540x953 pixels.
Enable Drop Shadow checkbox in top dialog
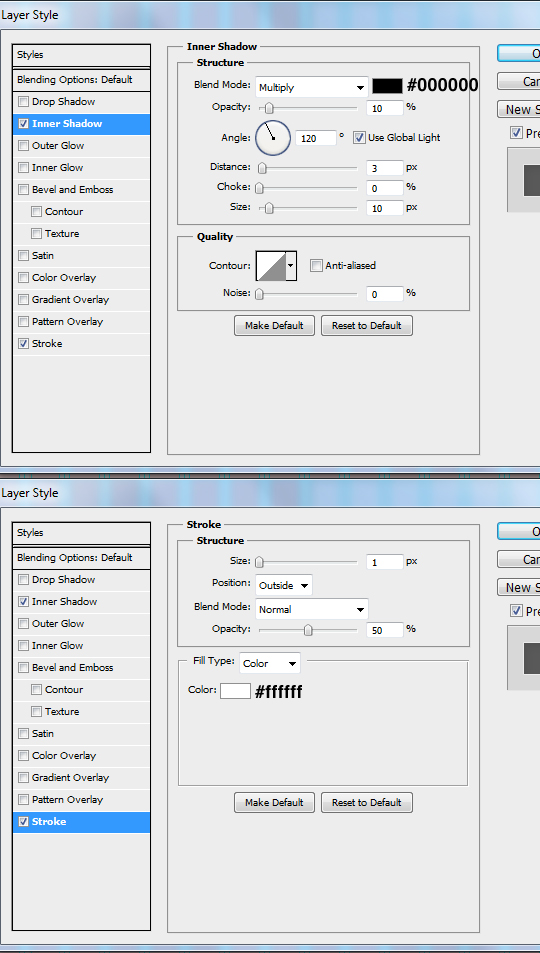pyautogui.click(x=24, y=101)
